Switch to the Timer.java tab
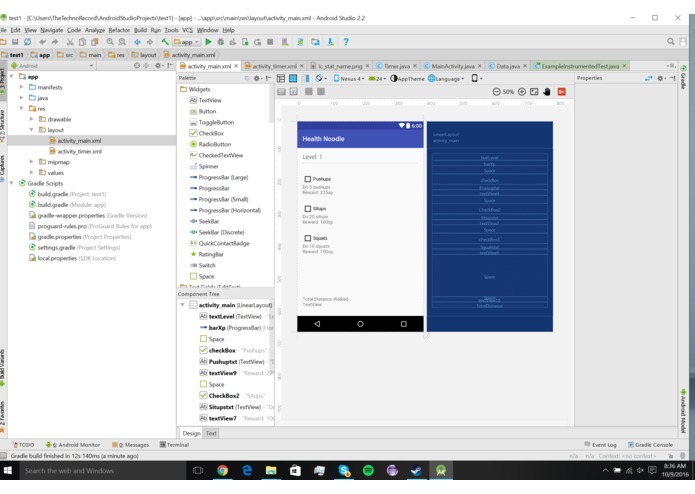 point(396,66)
